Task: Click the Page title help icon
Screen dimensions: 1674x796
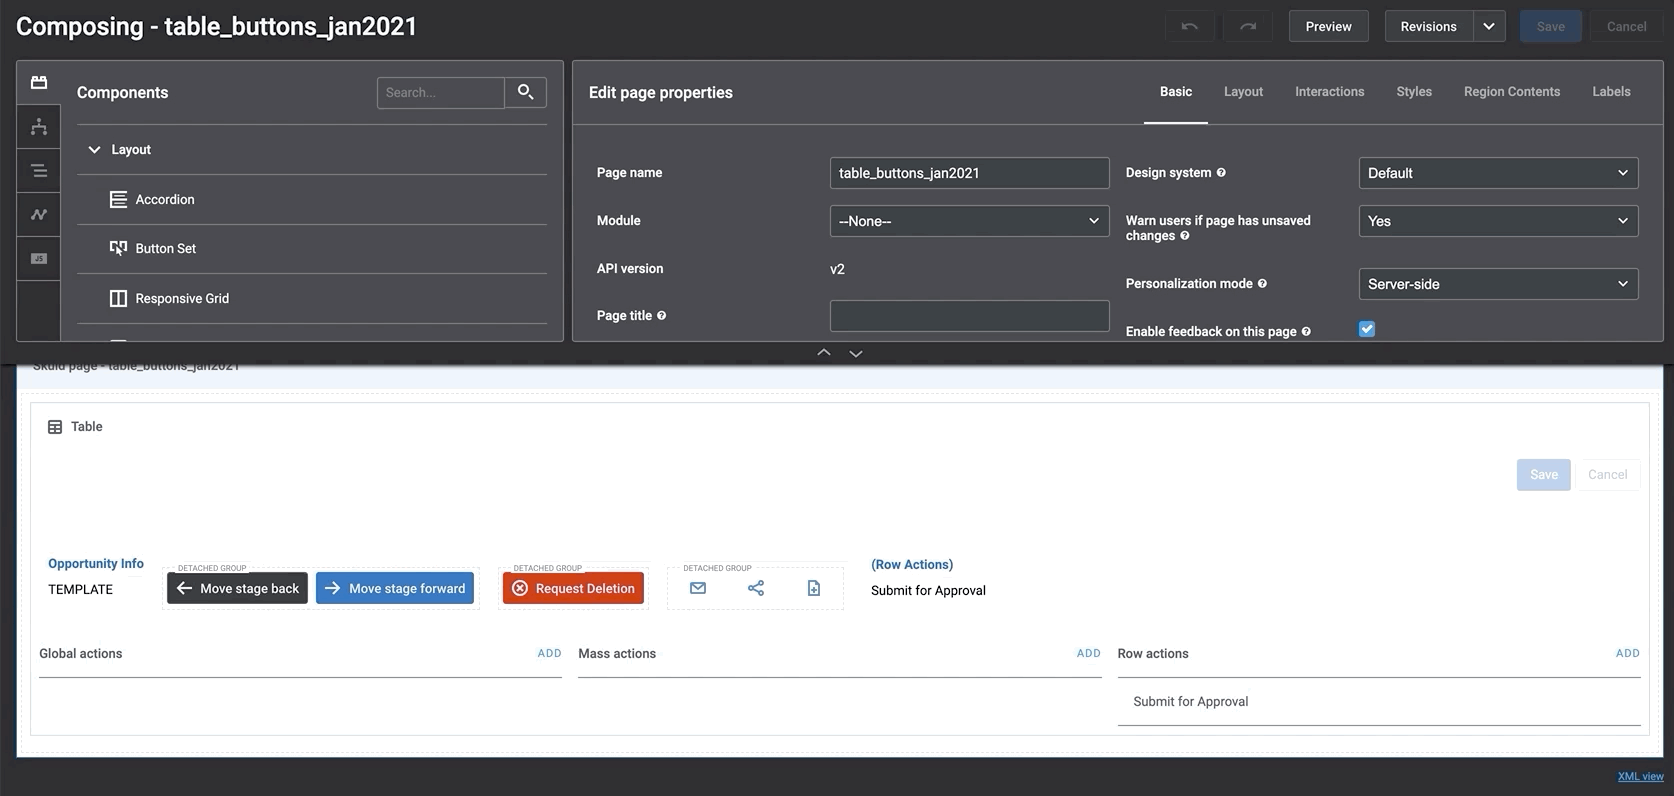Action: click(x=661, y=315)
